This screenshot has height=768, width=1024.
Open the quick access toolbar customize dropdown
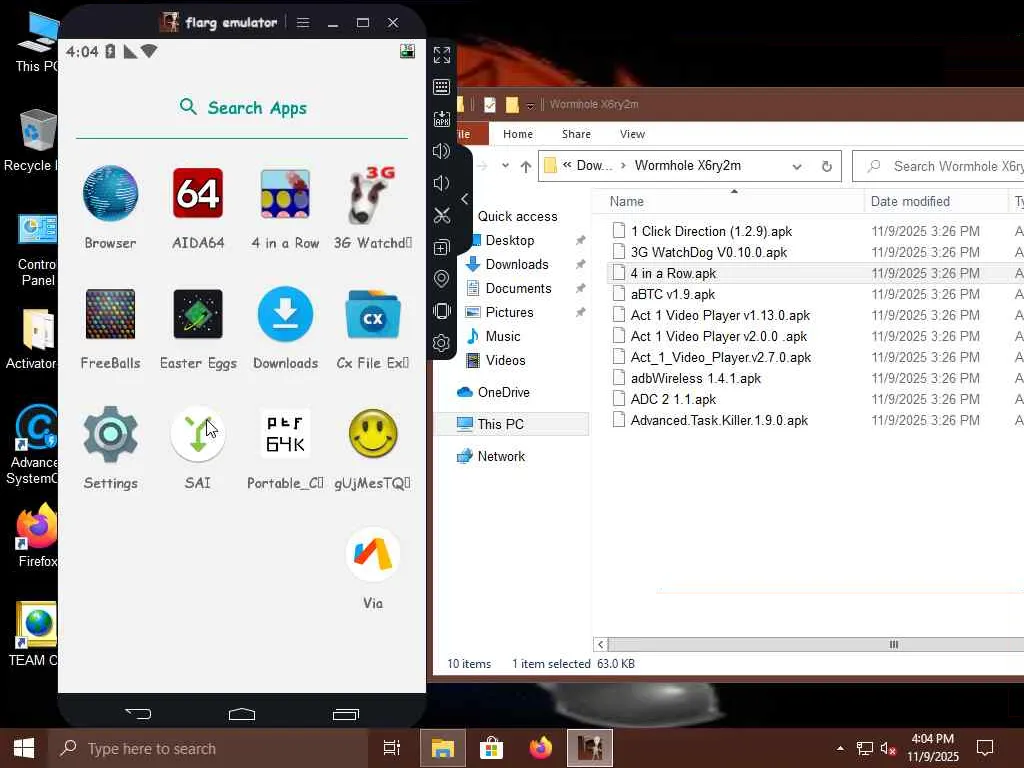530,105
